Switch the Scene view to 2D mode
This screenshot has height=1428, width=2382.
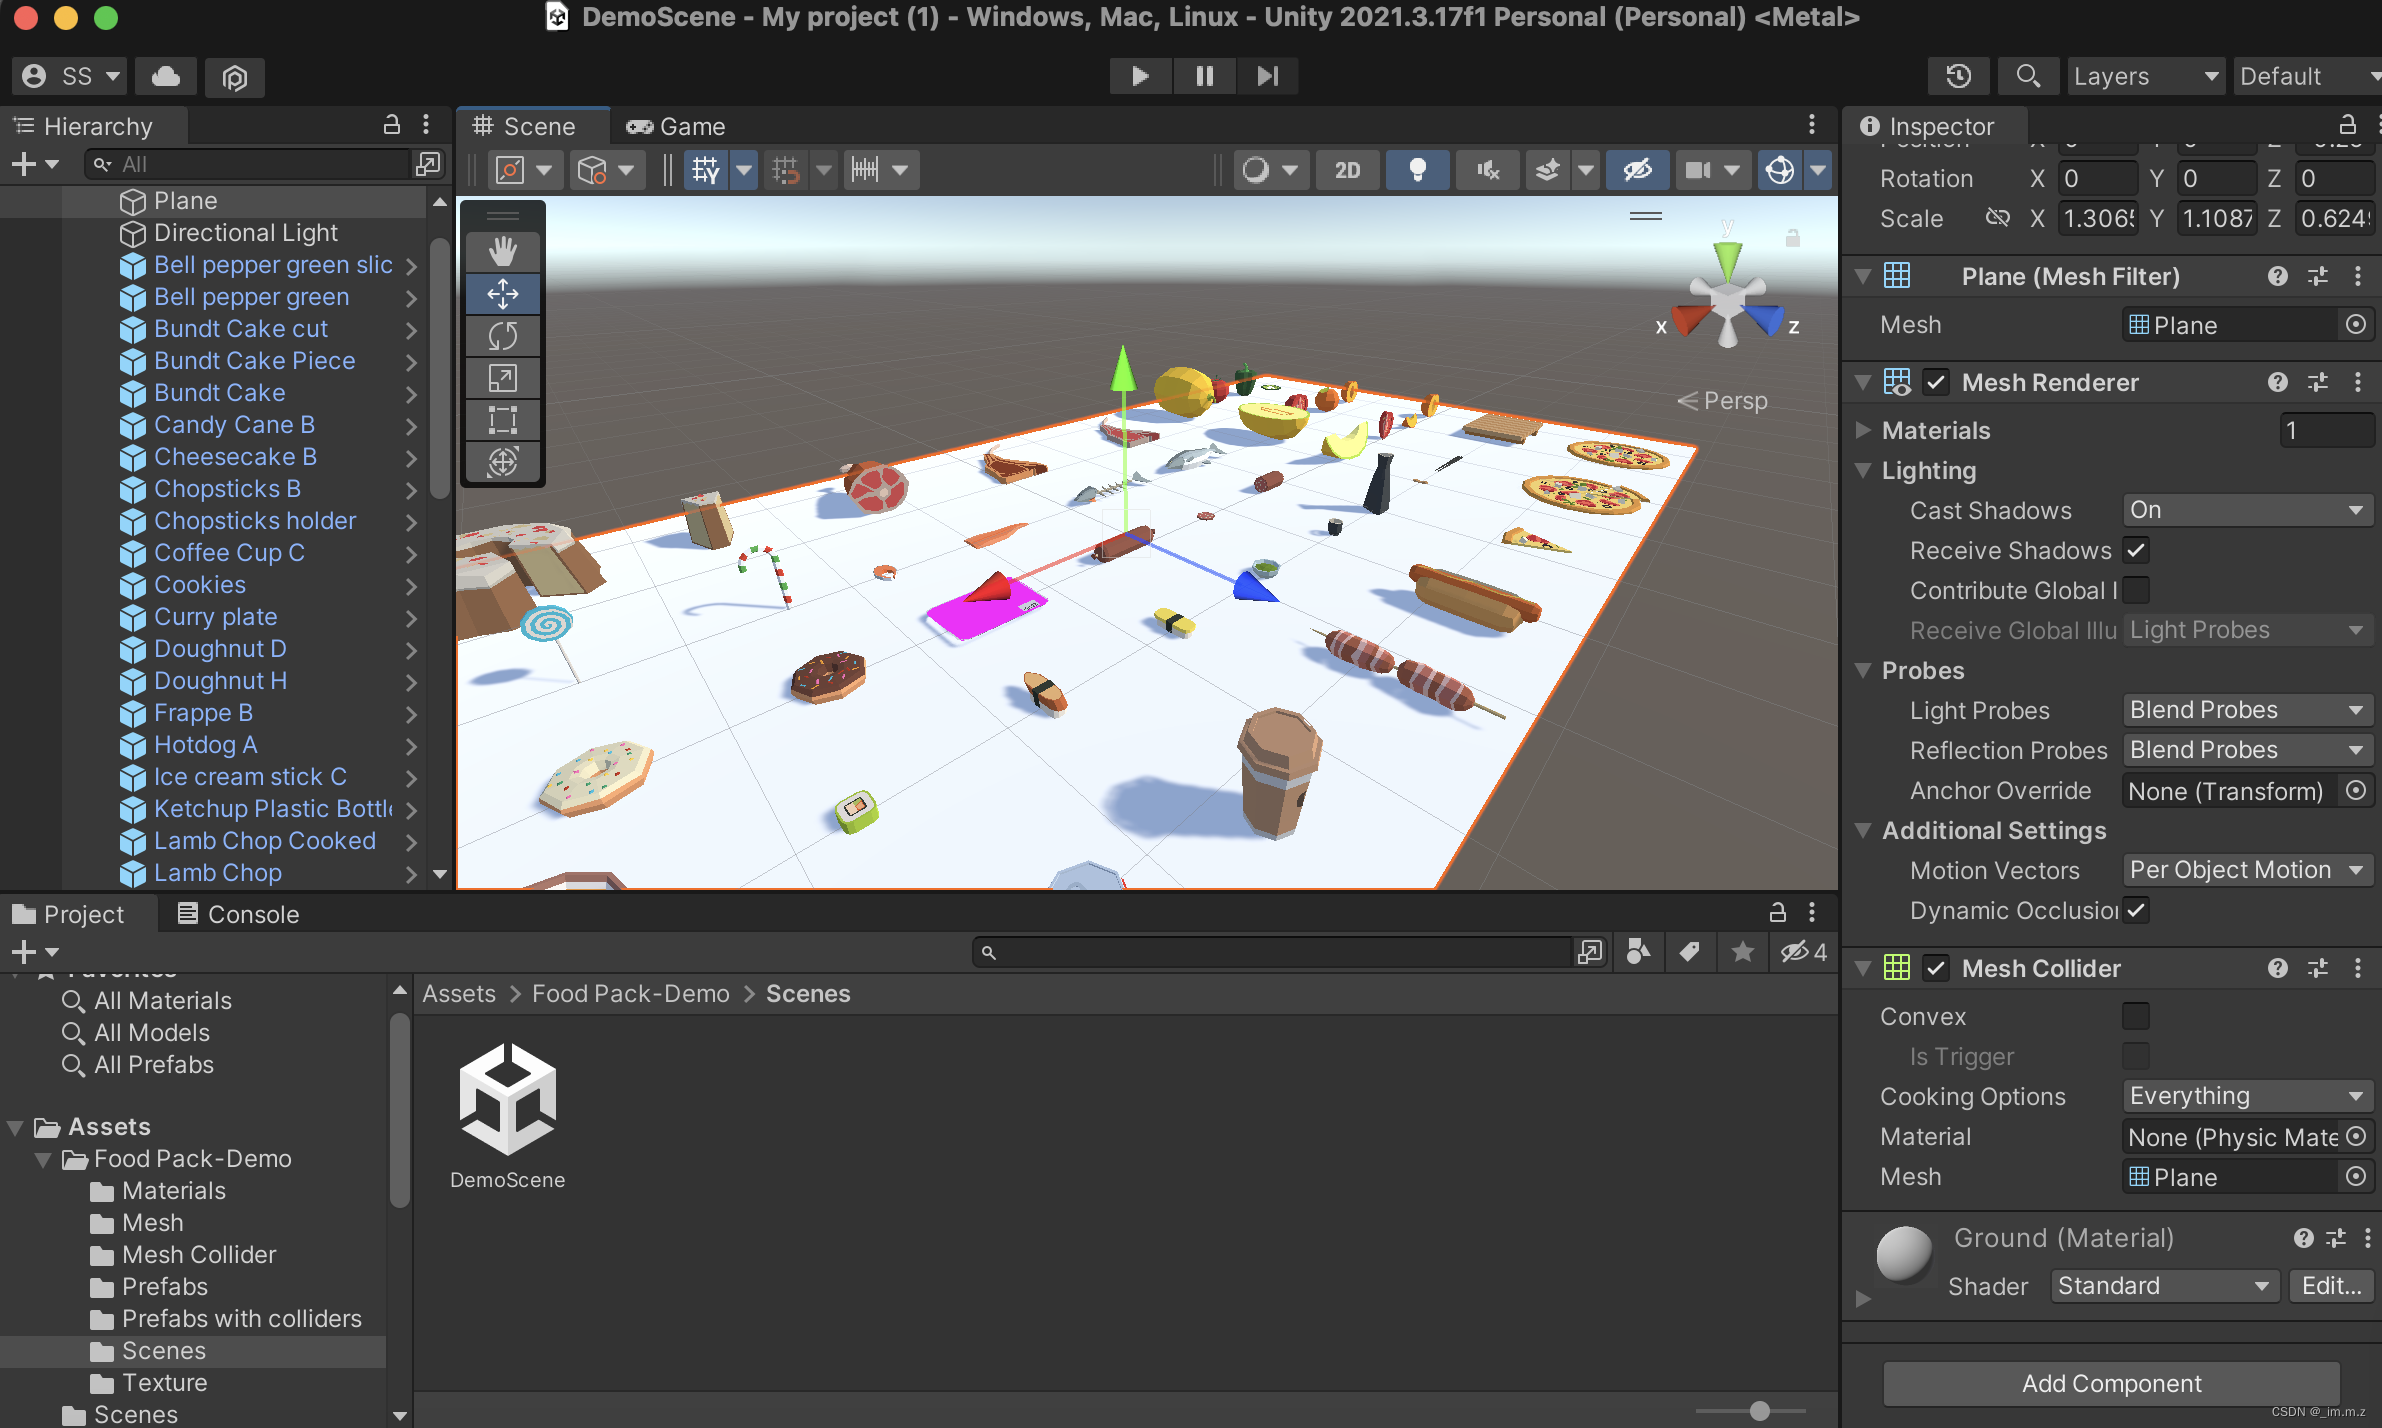click(1346, 169)
